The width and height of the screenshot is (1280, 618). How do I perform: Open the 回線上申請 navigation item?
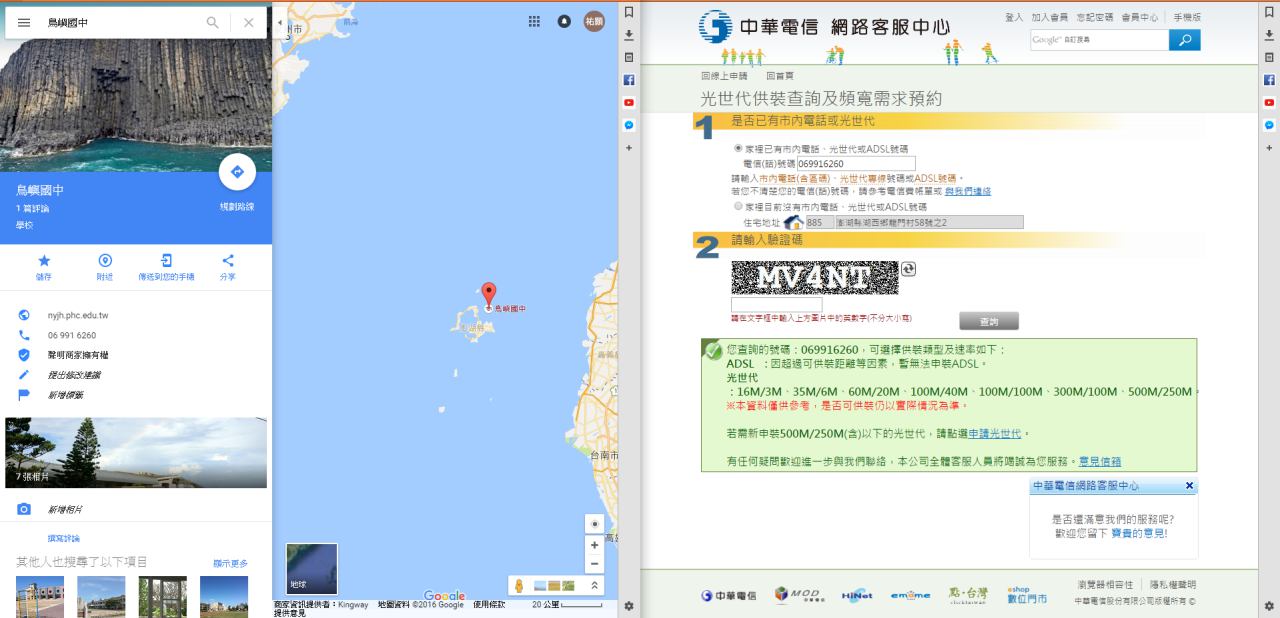pos(724,76)
